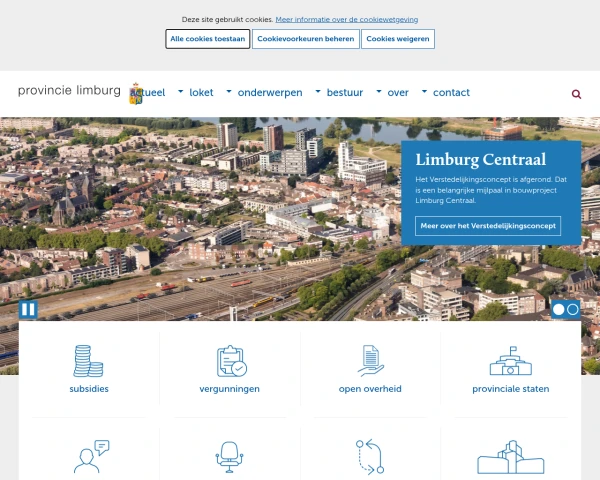Viewport: 600px width, 480px height.
Task: Click Cookievoorkeuren beheren button
Action: [x=306, y=39]
